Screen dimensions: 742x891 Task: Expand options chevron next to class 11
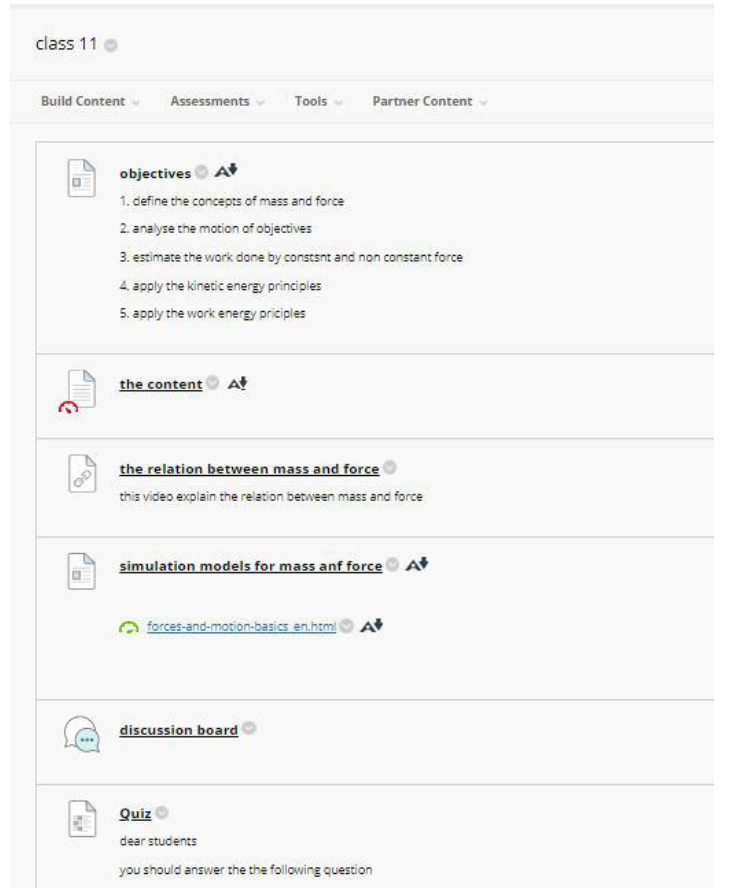tap(111, 45)
